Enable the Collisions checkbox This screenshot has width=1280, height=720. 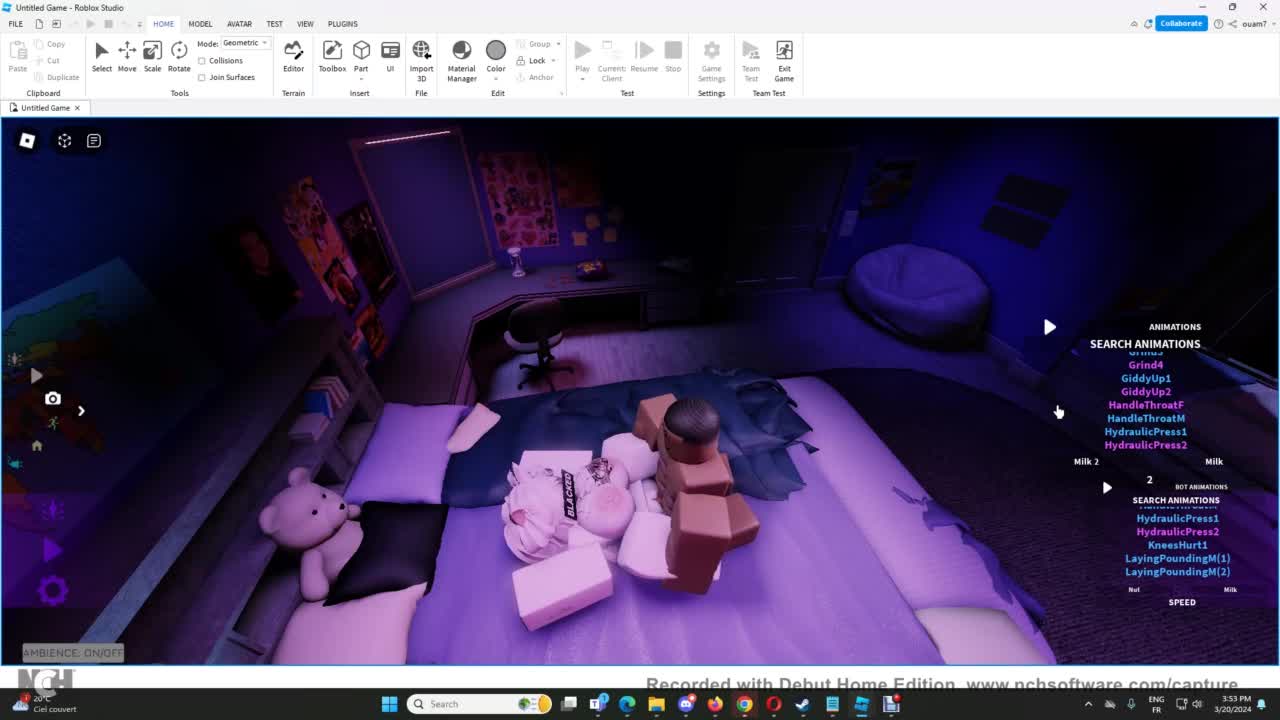point(202,61)
